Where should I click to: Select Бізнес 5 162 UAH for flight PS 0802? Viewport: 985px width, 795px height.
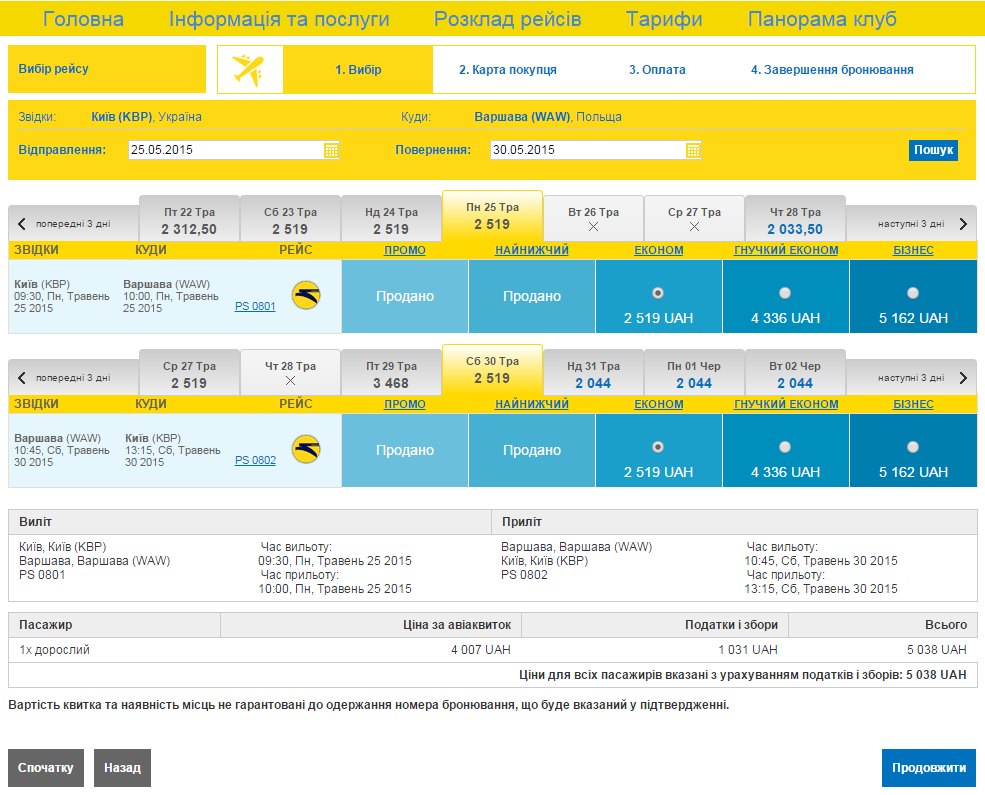pos(913,447)
